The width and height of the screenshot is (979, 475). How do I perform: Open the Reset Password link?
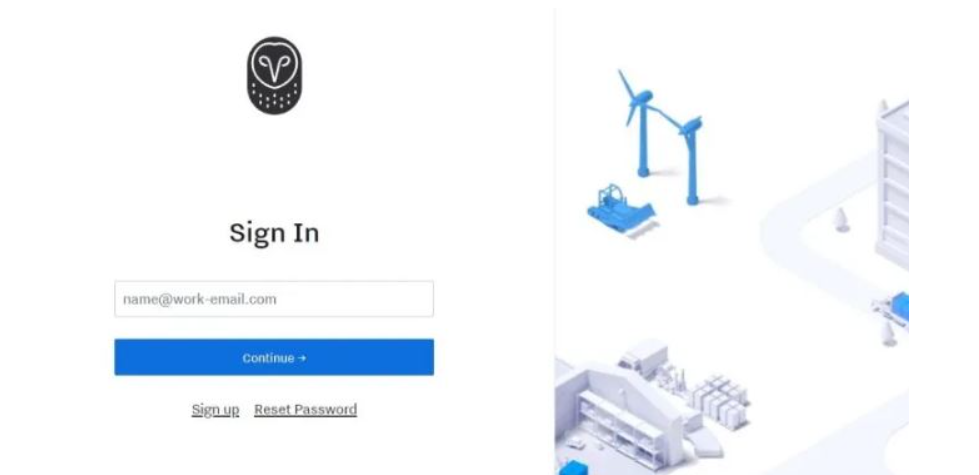point(305,409)
